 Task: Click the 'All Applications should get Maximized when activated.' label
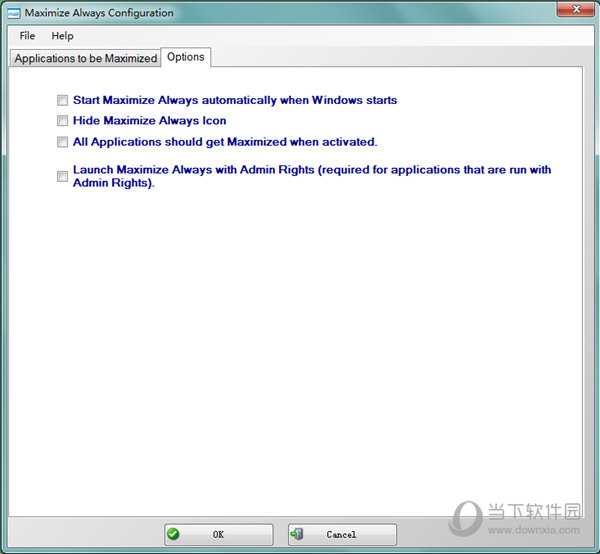click(225, 142)
